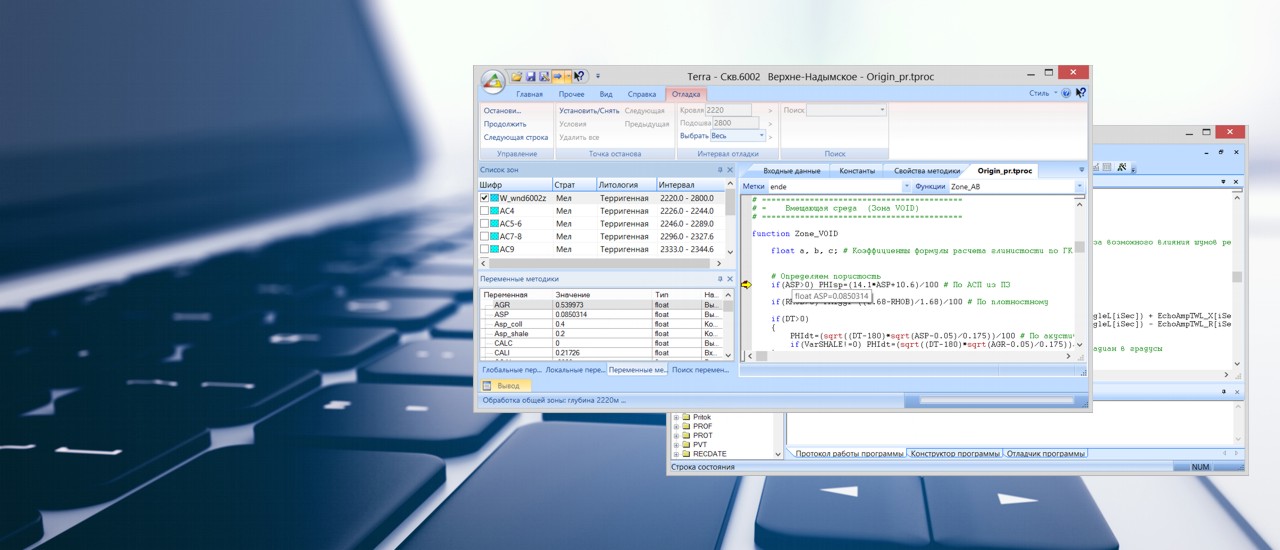The image size is (1280, 550).
Task: Click the blue help icon next to Стиль
Action: pos(1066,93)
